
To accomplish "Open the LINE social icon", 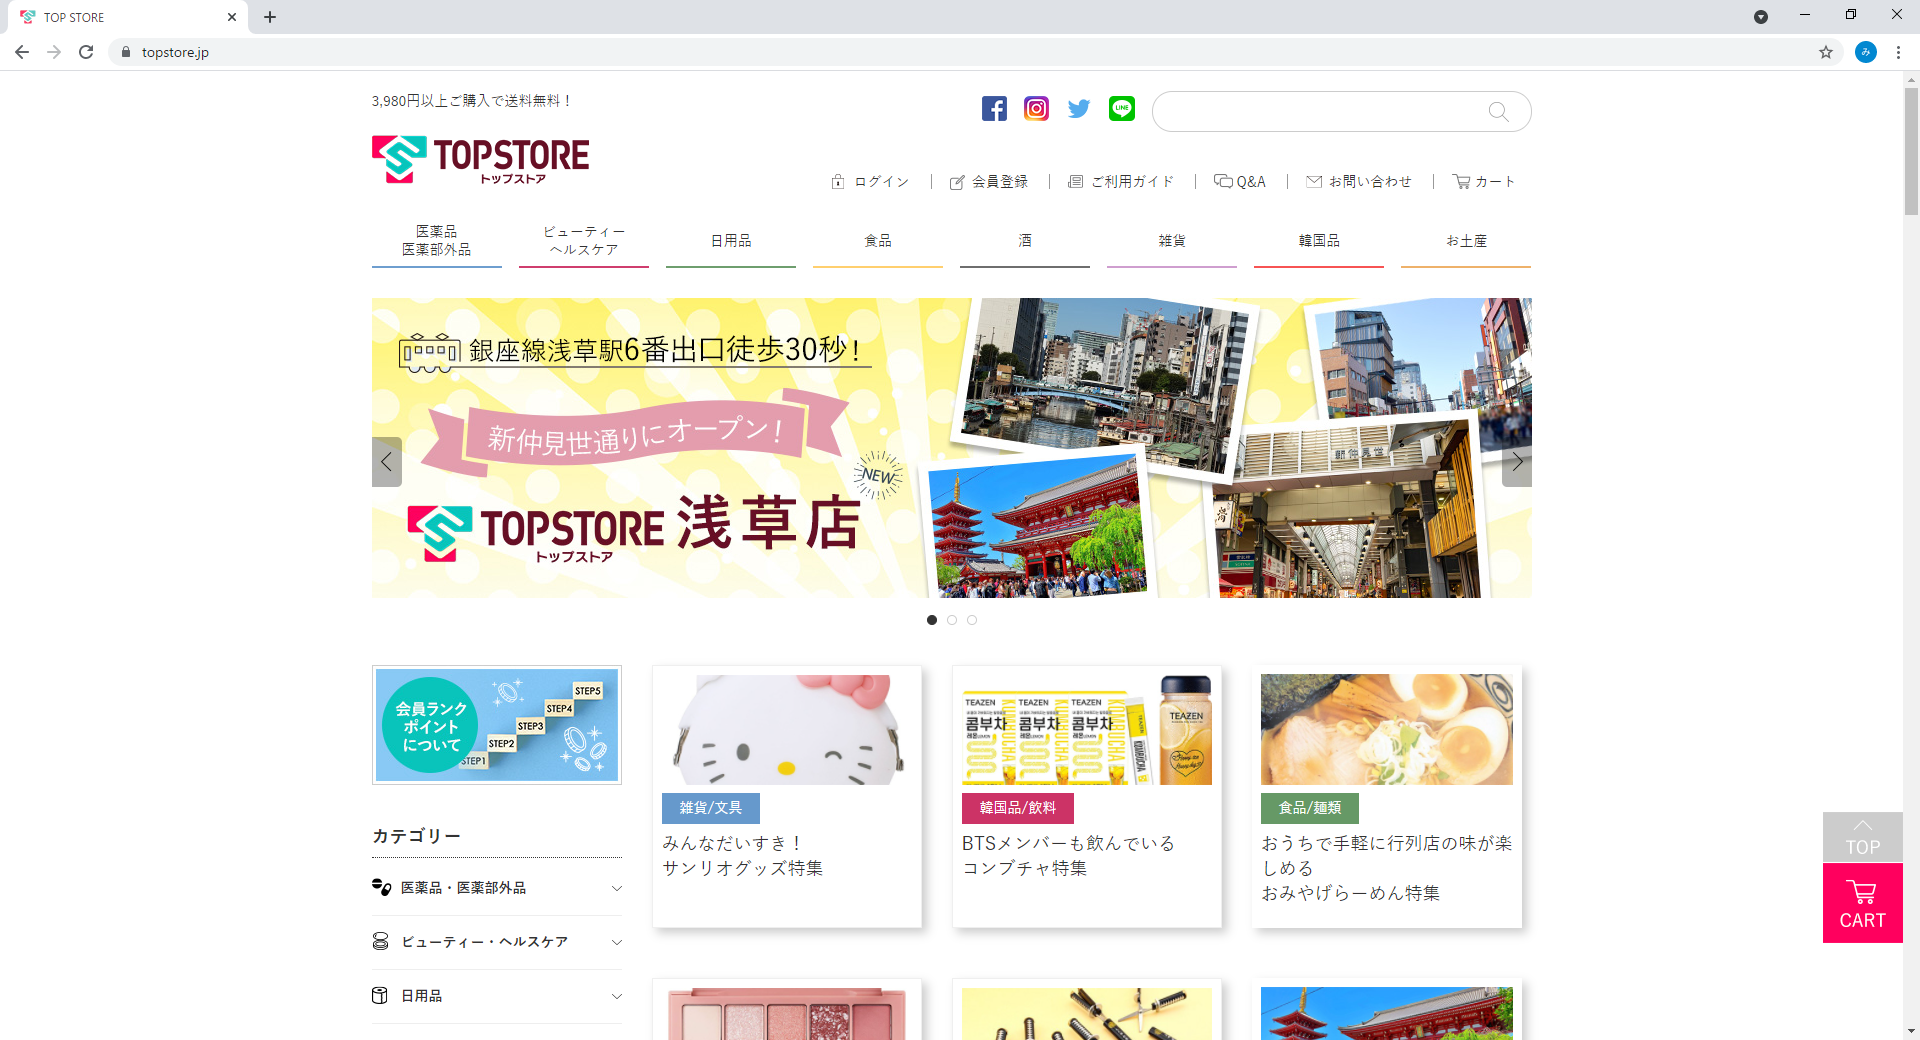I will 1122,109.
